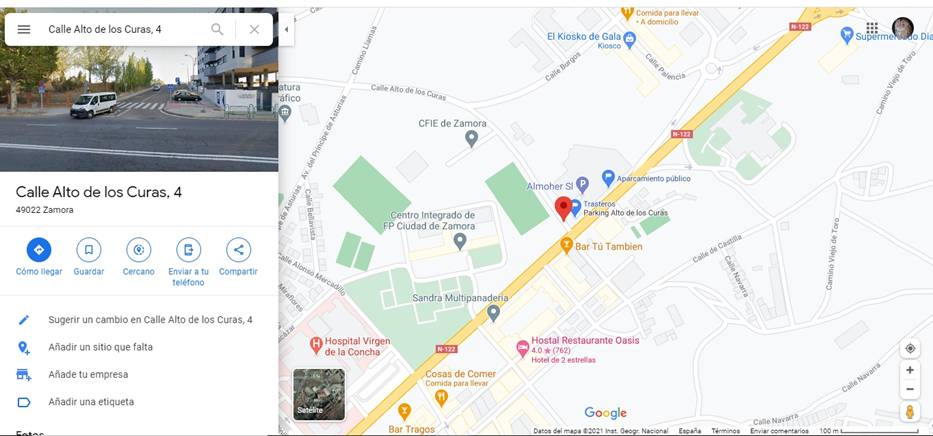Viewport: 933px width, 436px height.
Task: Click the '49022 Zamora' postal text
Action: tap(45, 210)
